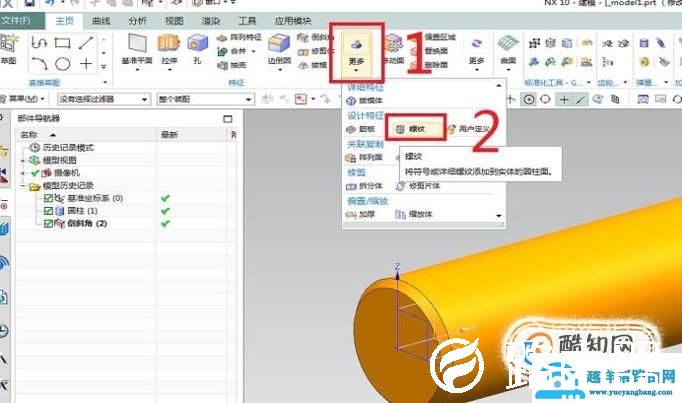Expand the 合并 dropdown arrow
This screenshot has height=403, width=682.
pyautogui.click(x=254, y=51)
